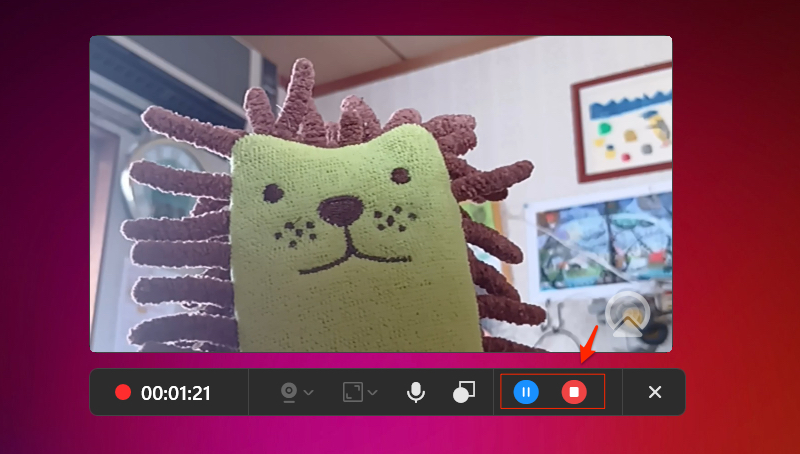Screen dimensions: 800x454
Task: Click the red arrow annotation above Stop
Action: click(x=591, y=341)
